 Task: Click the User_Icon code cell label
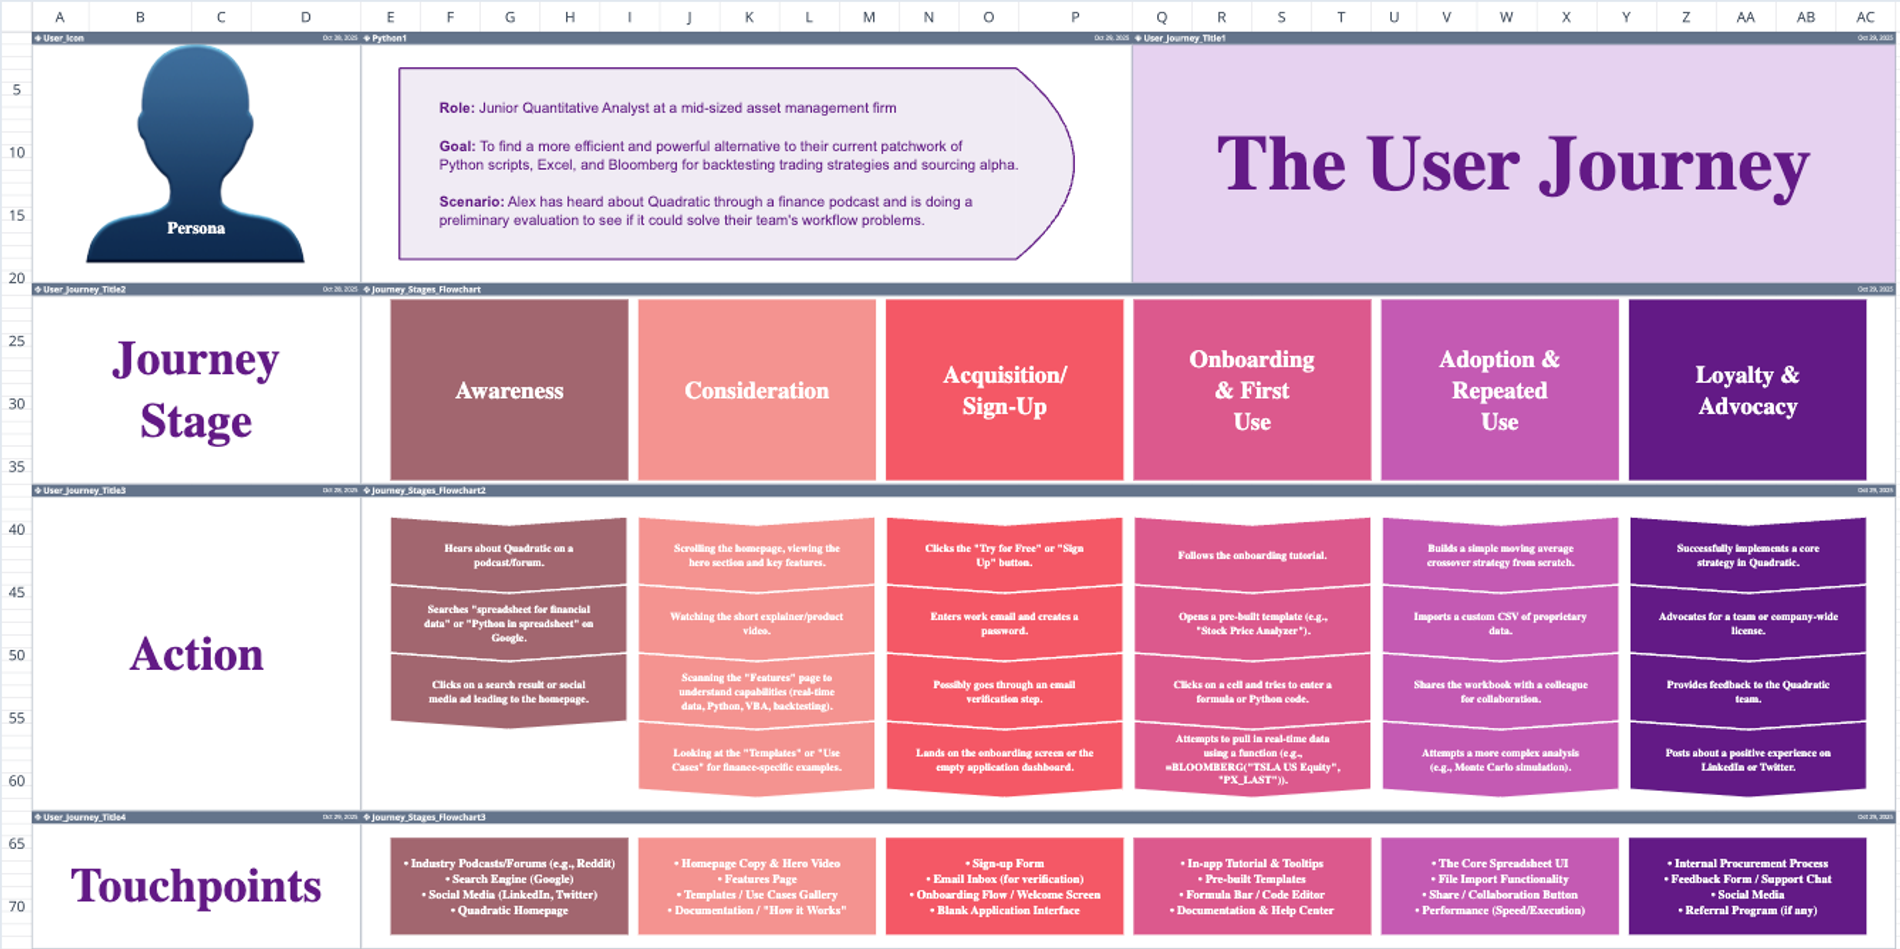click(x=60, y=38)
